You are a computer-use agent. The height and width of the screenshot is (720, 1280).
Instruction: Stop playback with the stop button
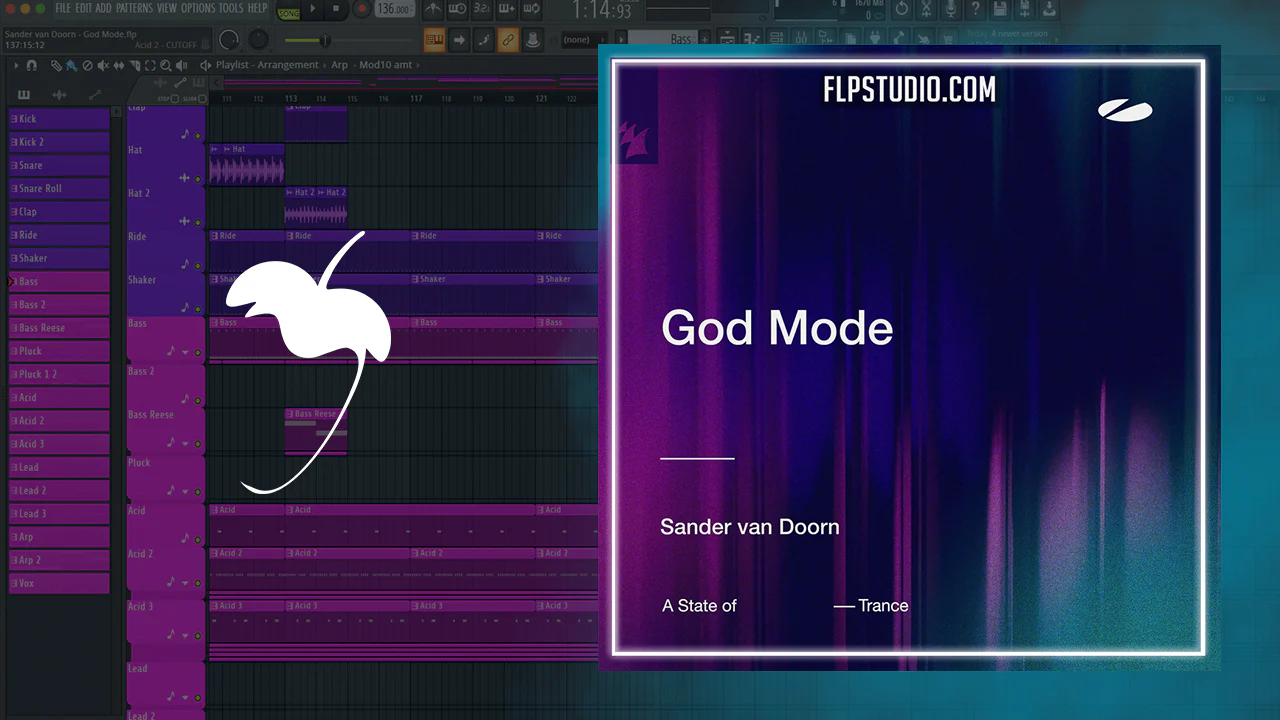[x=335, y=9]
